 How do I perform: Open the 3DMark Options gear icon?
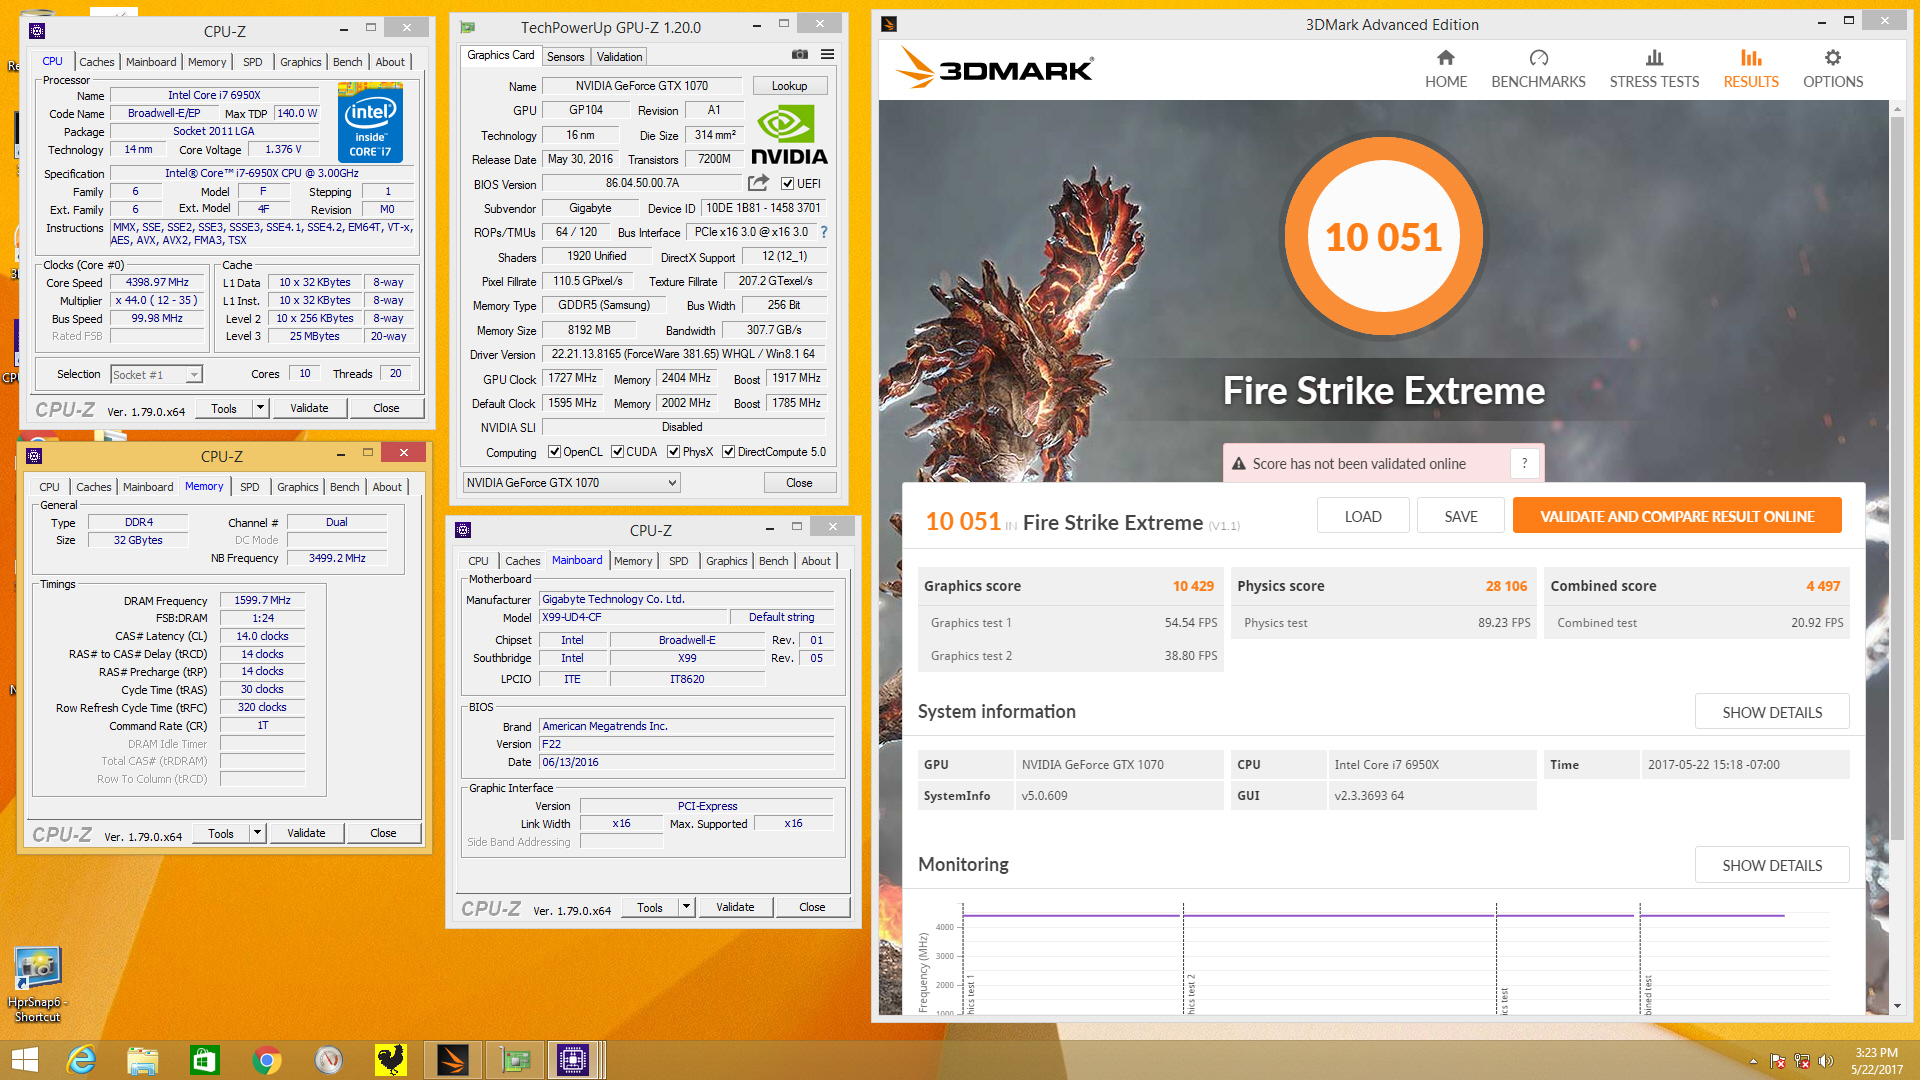pyautogui.click(x=1832, y=58)
